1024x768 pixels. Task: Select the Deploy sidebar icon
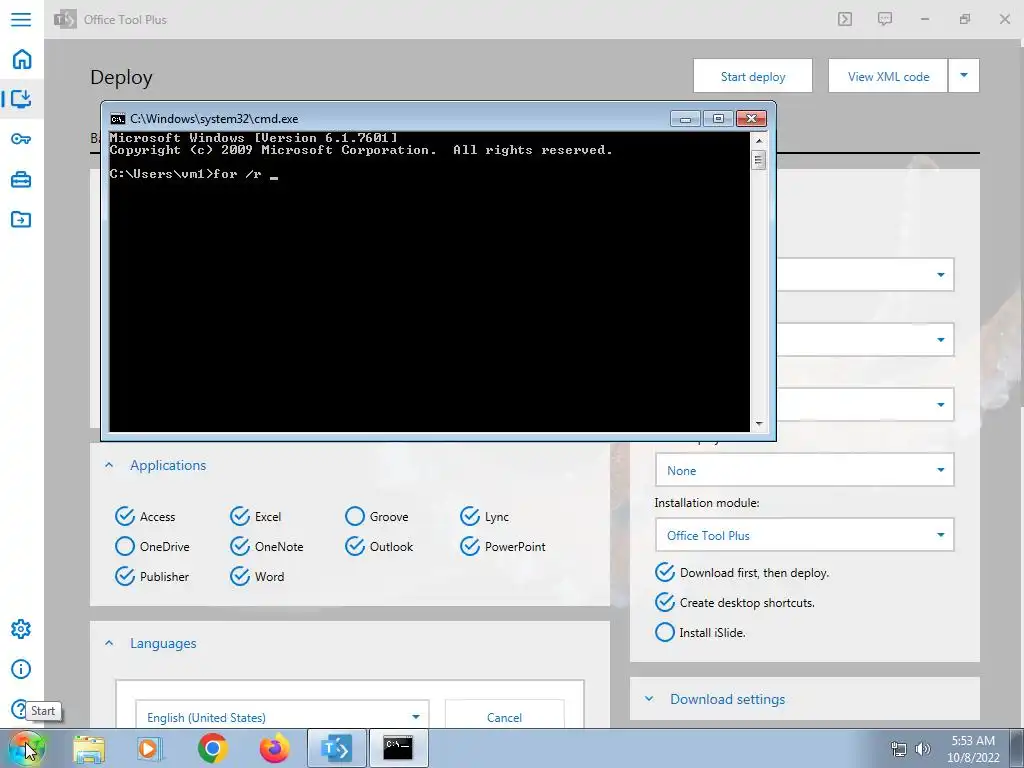tap(21, 99)
